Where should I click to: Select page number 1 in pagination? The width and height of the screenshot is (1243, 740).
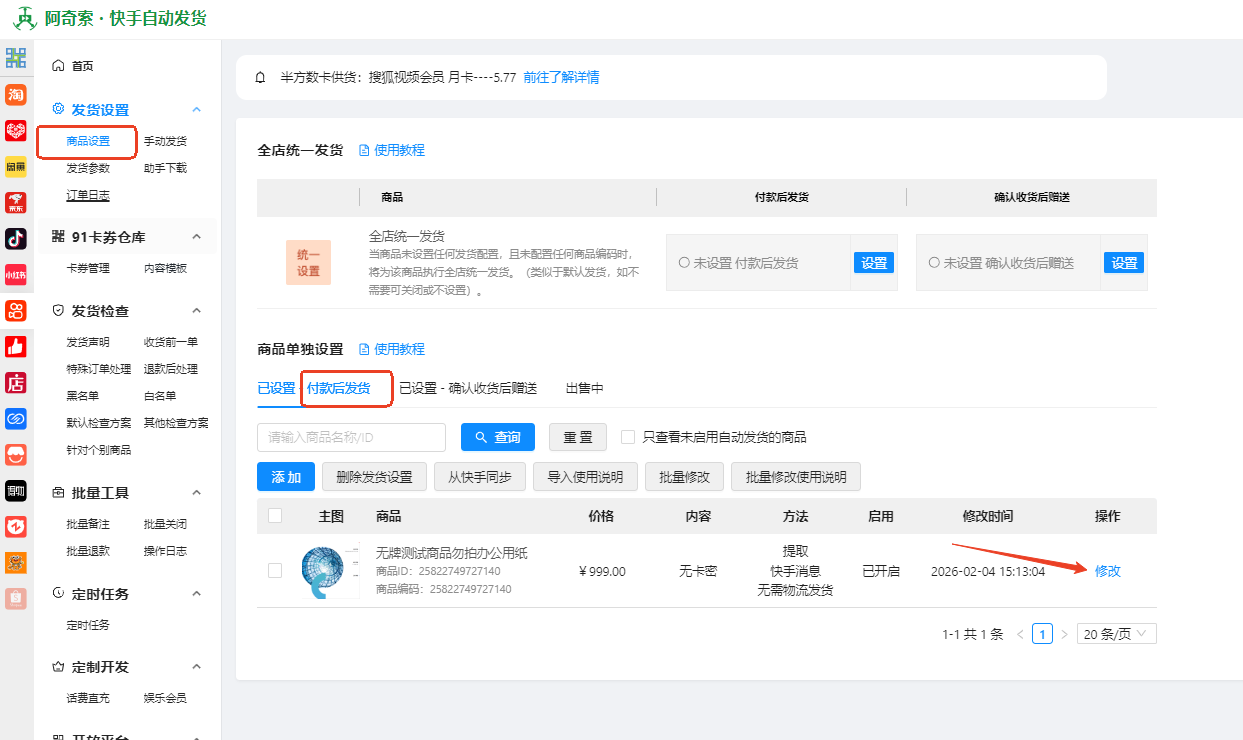click(x=1042, y=634)
